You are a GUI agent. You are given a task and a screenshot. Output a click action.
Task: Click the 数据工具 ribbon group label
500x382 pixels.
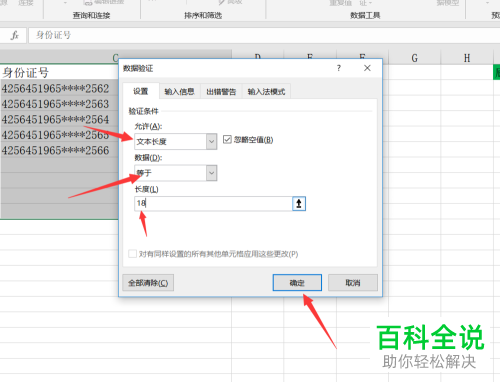365,15
